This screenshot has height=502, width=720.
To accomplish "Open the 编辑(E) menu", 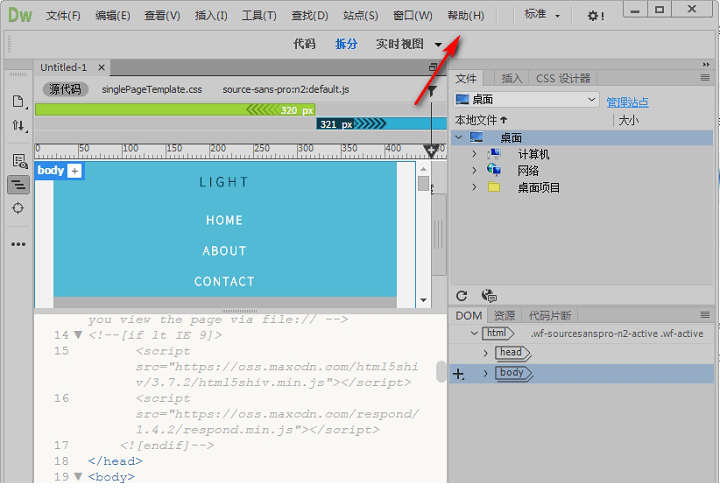I will (112, 16).
